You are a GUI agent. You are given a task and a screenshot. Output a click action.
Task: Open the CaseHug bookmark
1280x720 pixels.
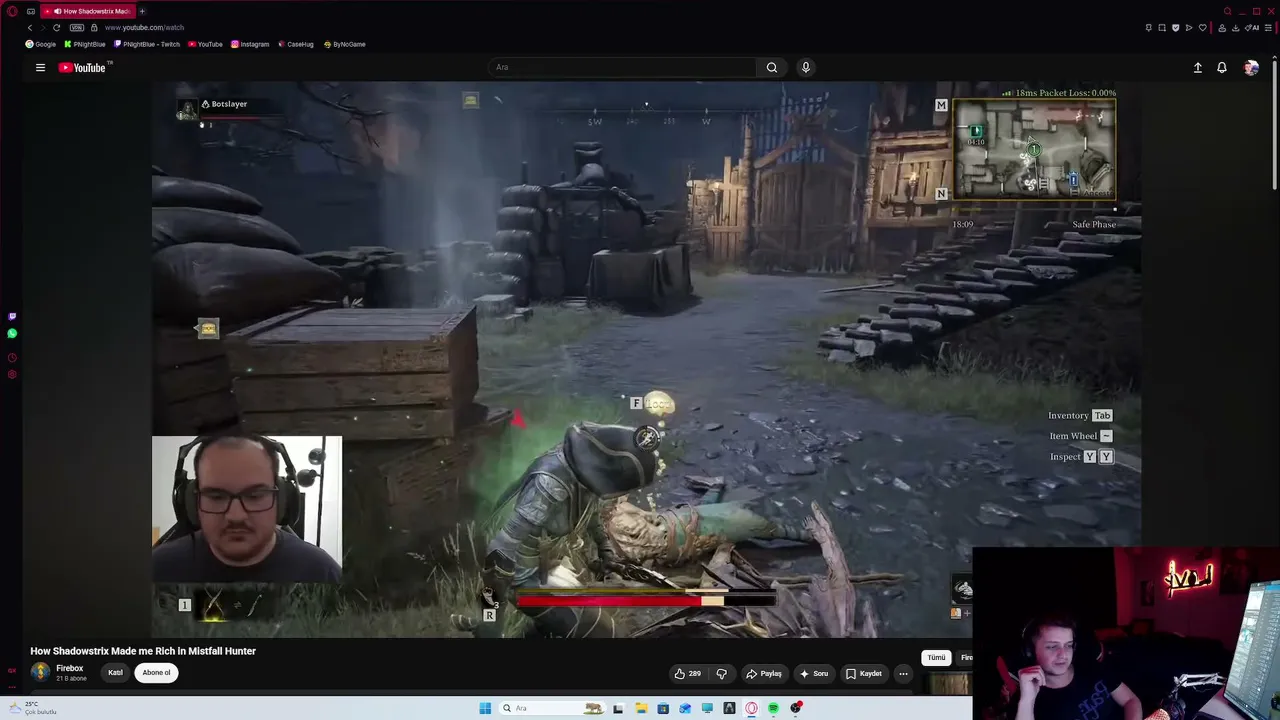[296, 44]
